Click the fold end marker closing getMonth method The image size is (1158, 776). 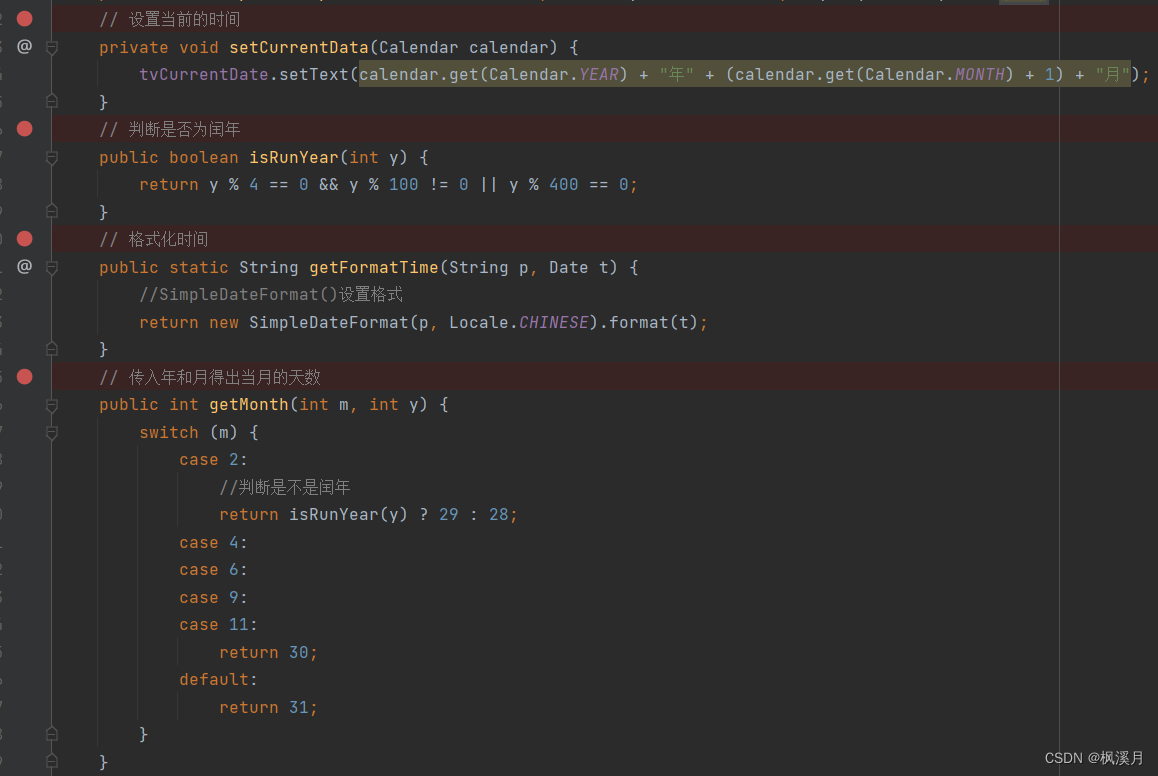(x=52, y=760)
